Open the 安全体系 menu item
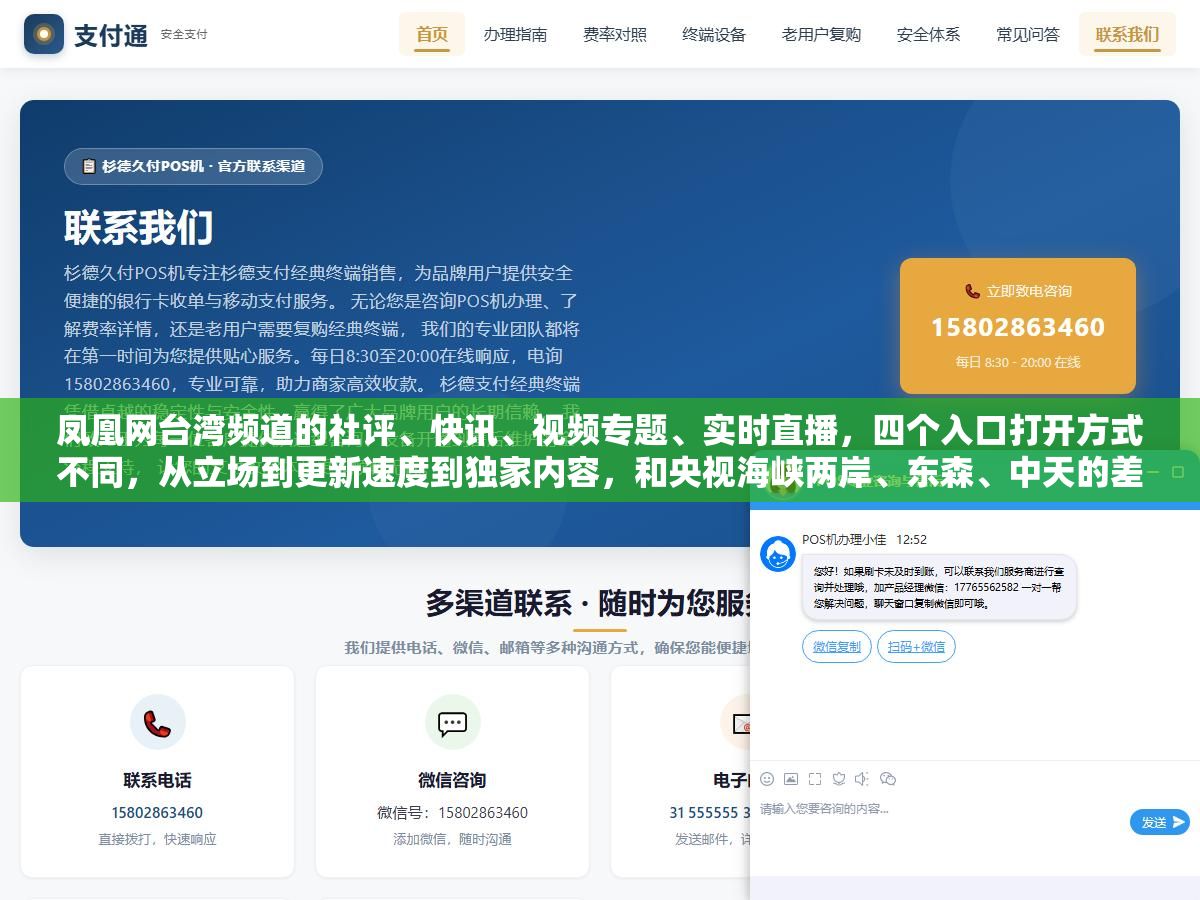Viewport: 1200px width, 900px height. 928,34
